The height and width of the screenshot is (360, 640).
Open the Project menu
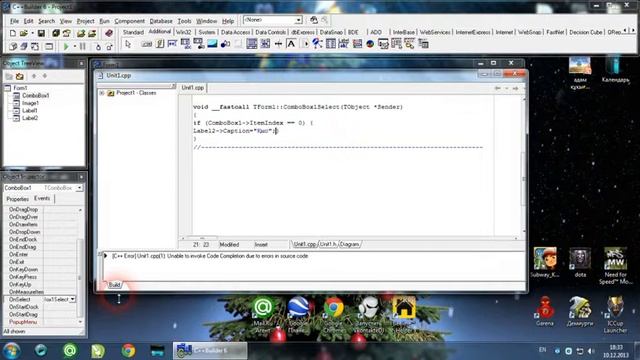(85, 21)
